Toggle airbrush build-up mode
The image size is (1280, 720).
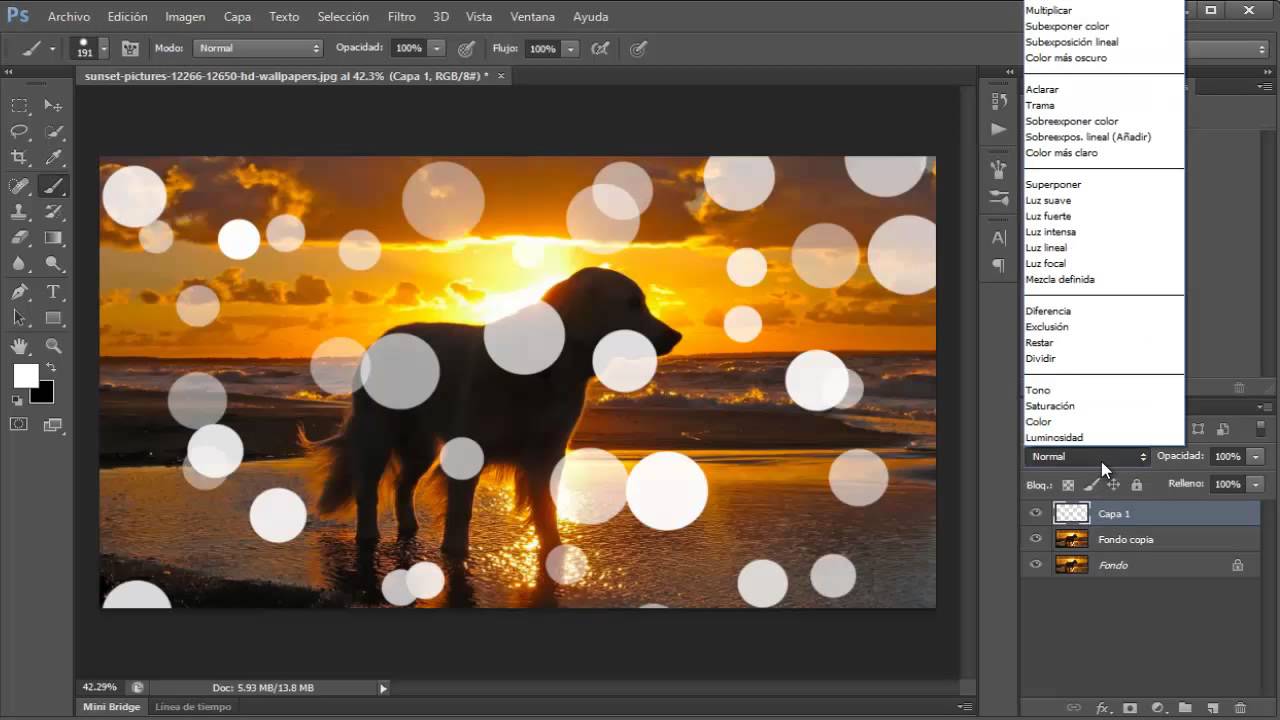point(599,48)
